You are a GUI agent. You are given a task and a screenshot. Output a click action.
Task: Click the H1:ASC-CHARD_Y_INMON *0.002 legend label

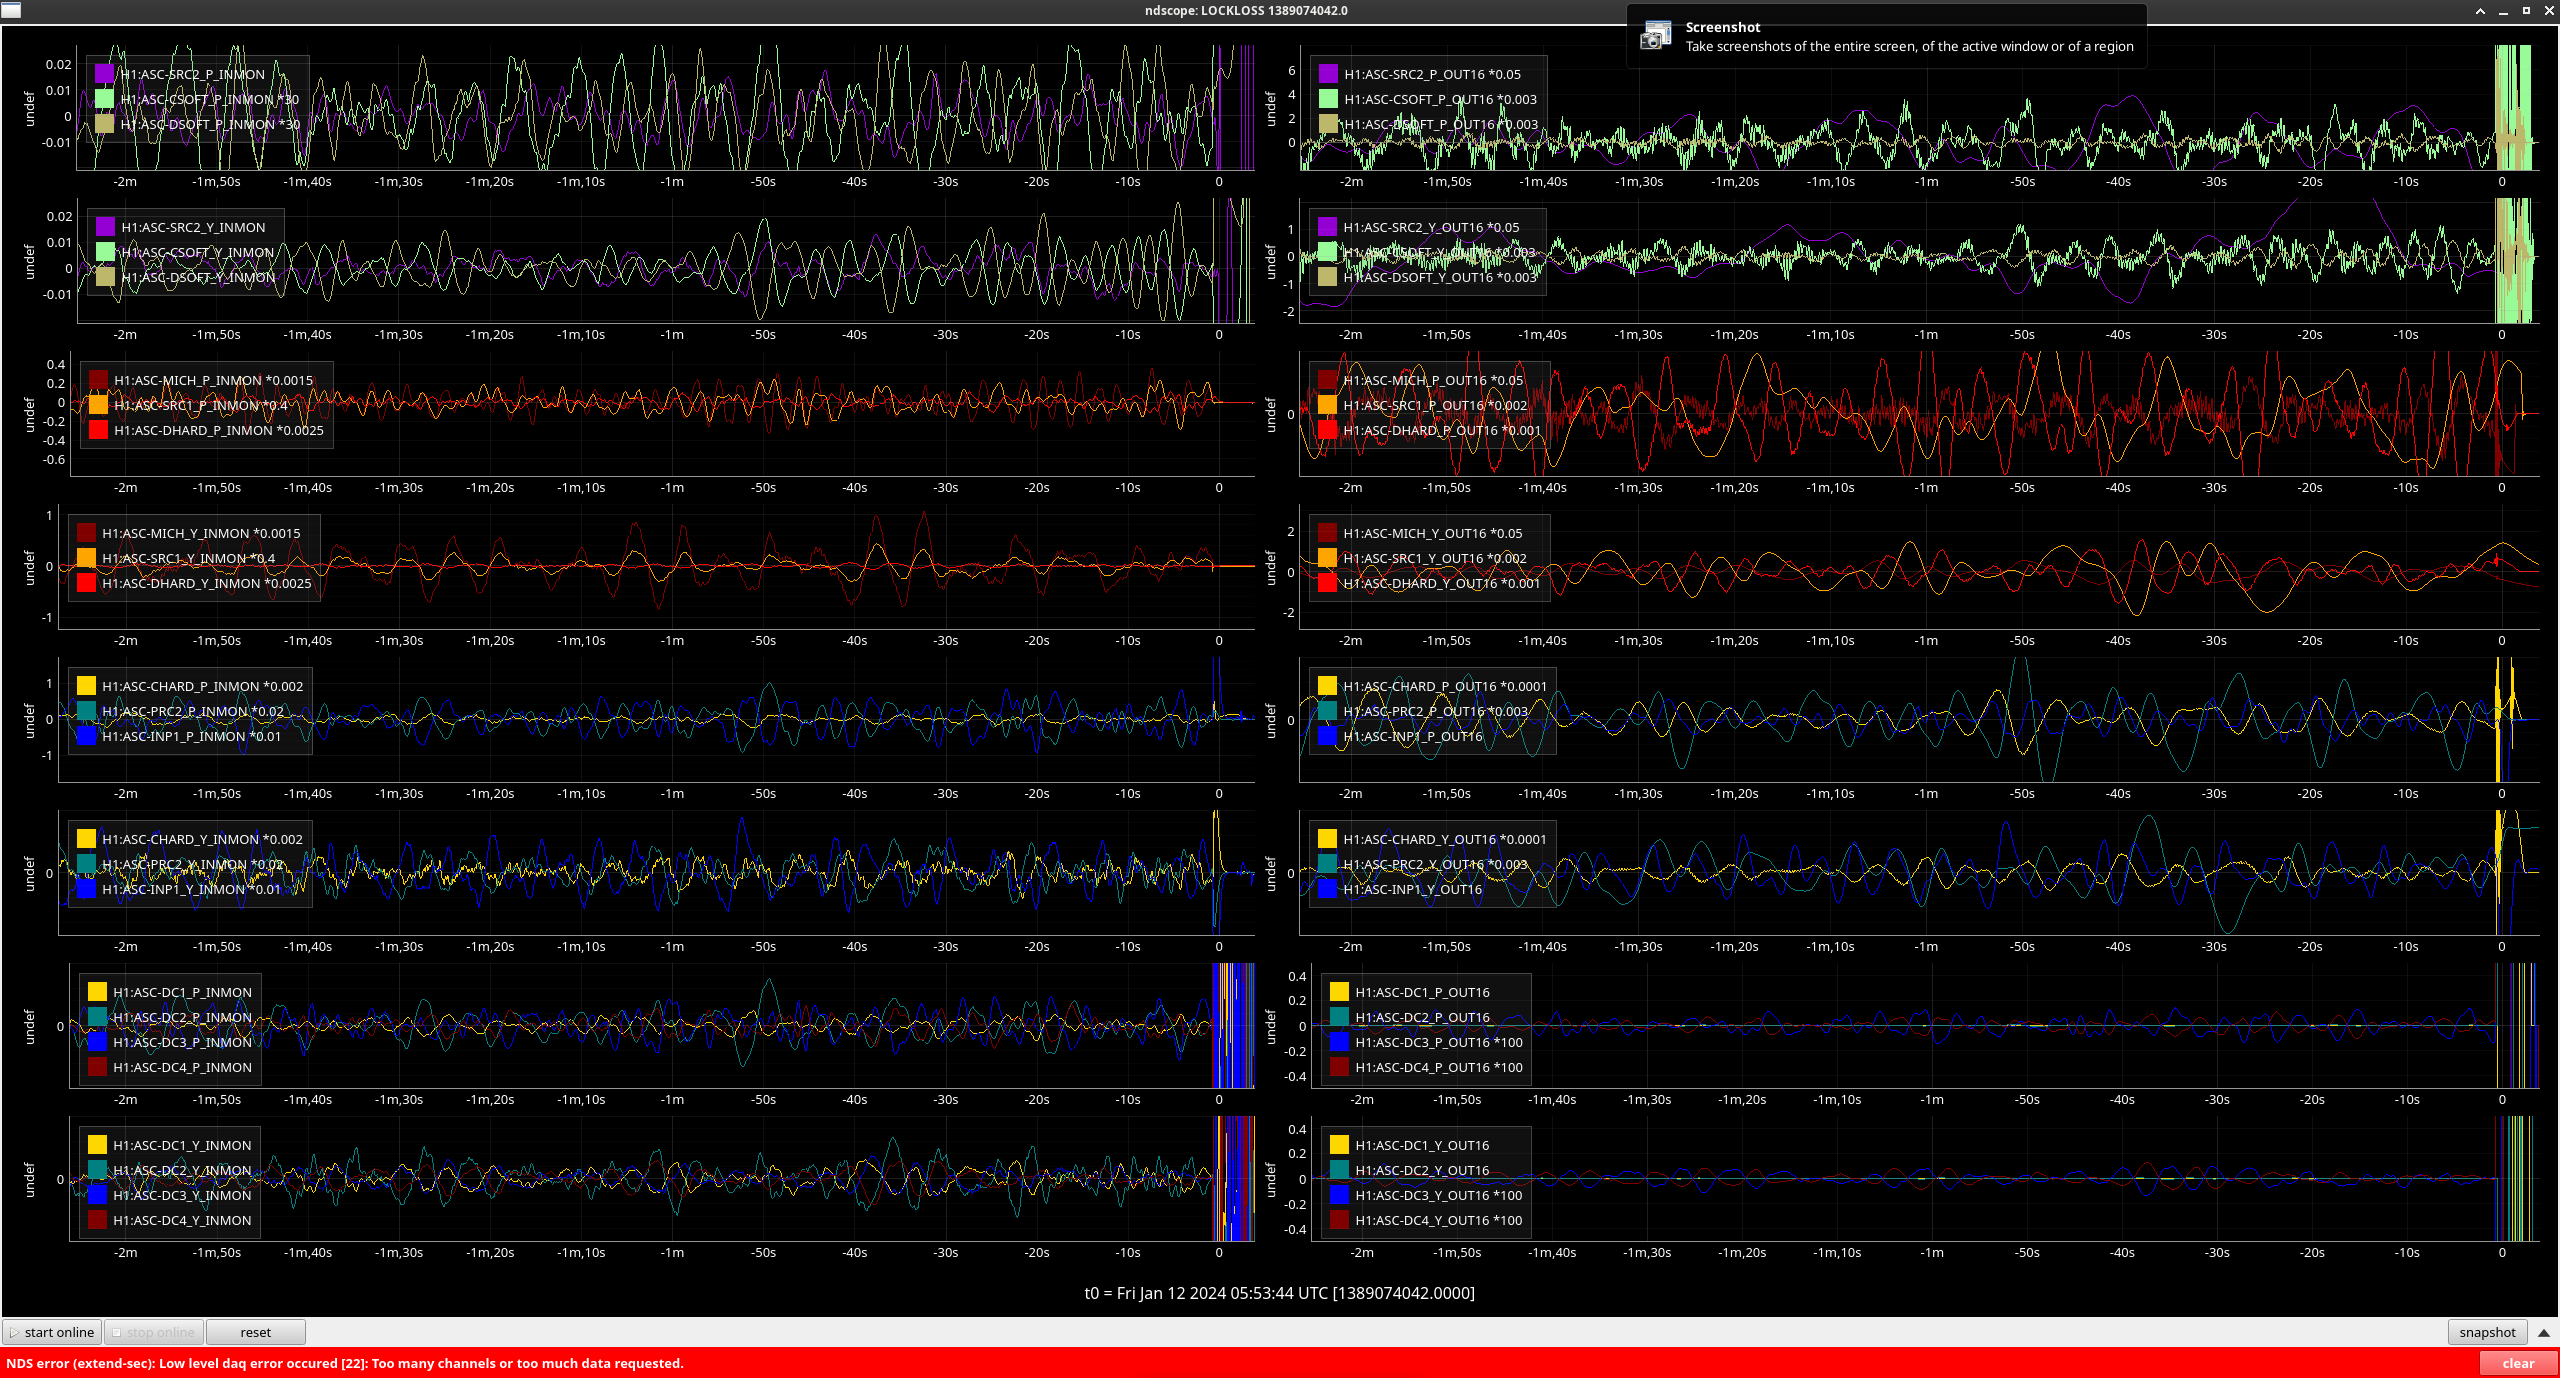pos(202,840)
